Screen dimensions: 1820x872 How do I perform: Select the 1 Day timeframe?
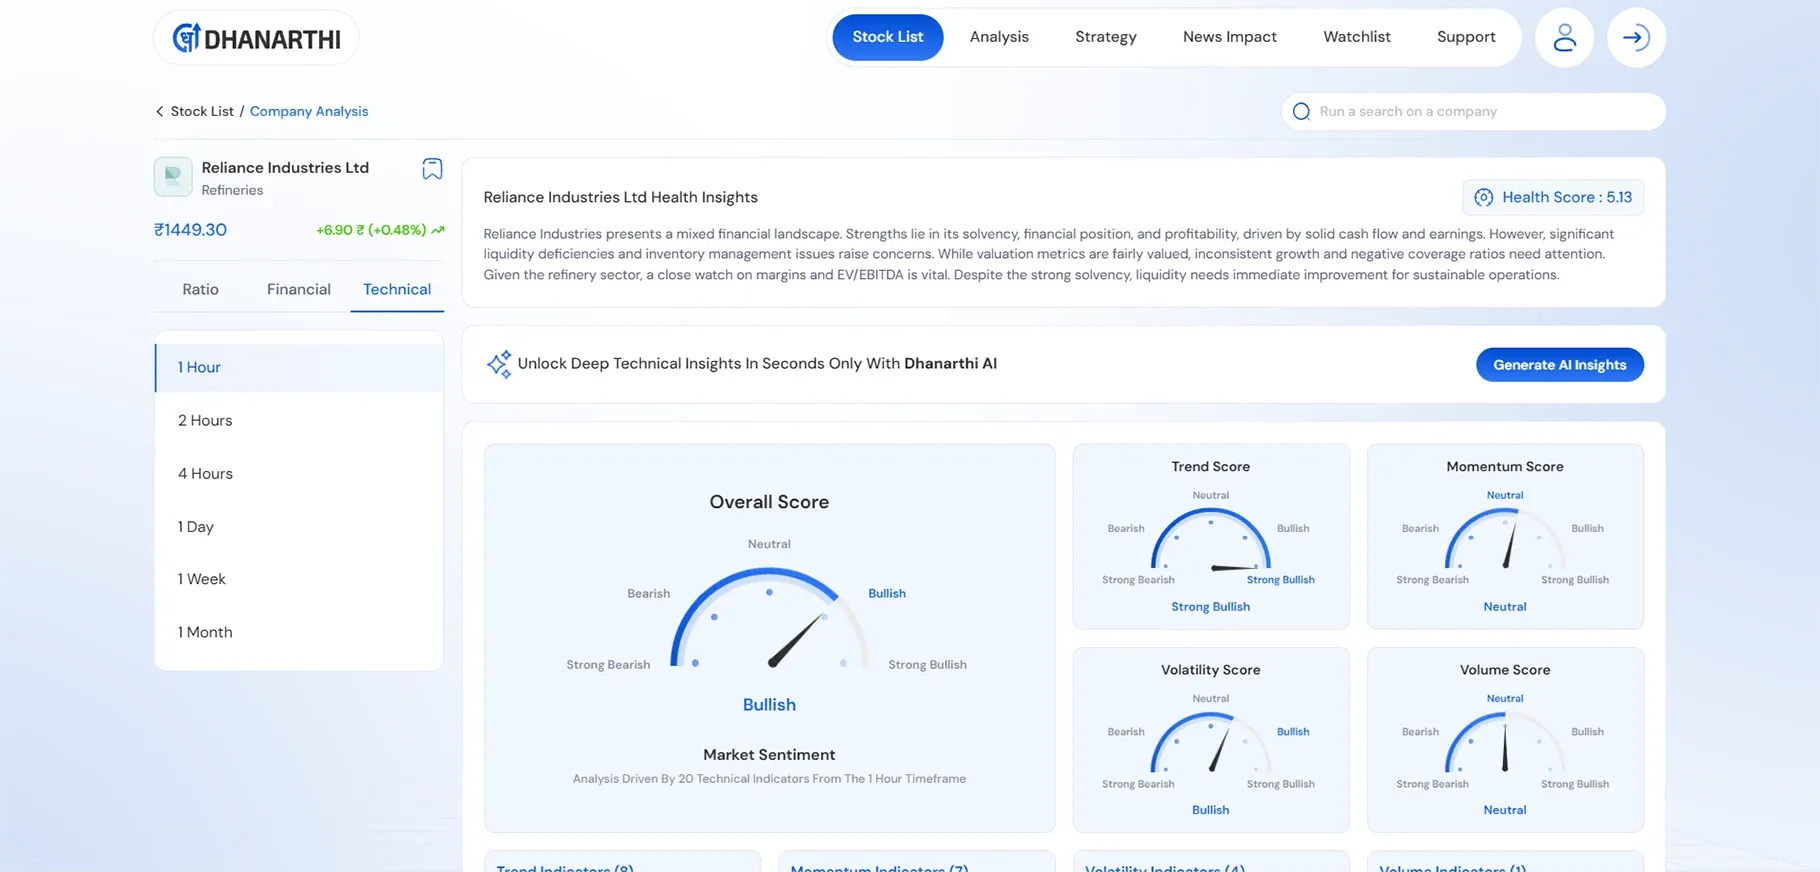click(299, 527)
